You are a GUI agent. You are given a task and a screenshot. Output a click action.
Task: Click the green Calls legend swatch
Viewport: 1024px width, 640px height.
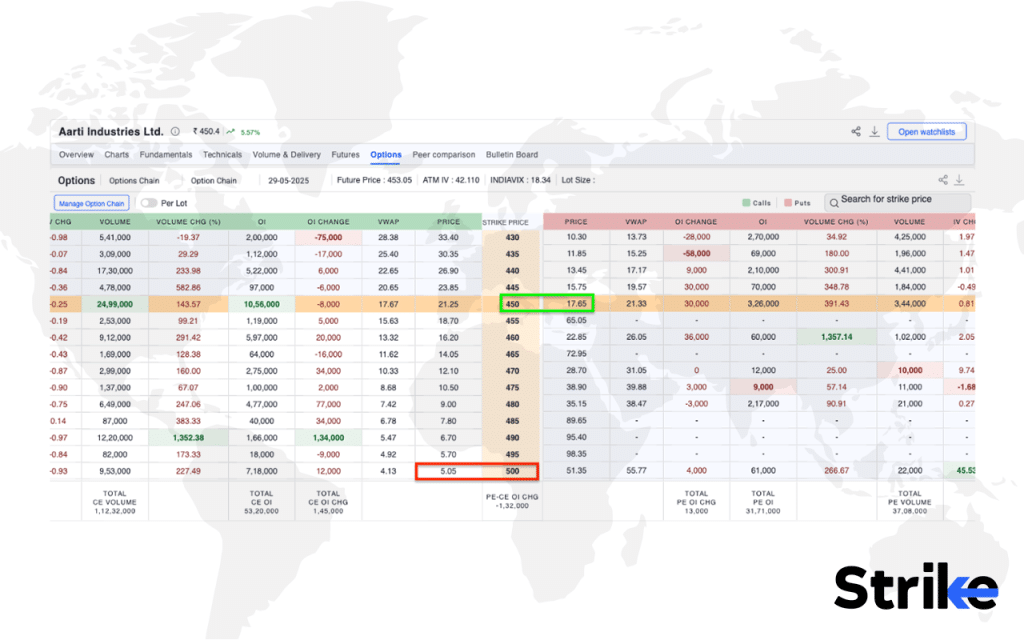coord(746,203)
